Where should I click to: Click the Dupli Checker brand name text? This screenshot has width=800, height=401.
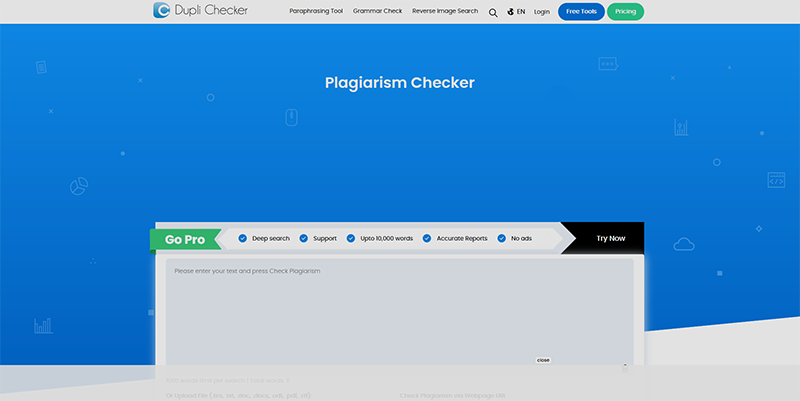(213, 11)
